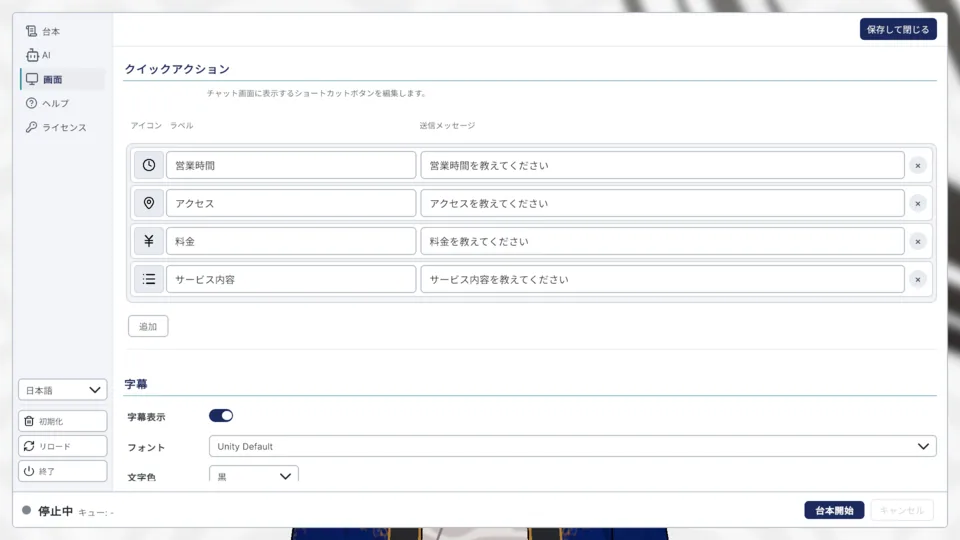The image size is (960, 540).
Task: Click the clock icon for 営業時間 row
Action: (x=149, y=165)
